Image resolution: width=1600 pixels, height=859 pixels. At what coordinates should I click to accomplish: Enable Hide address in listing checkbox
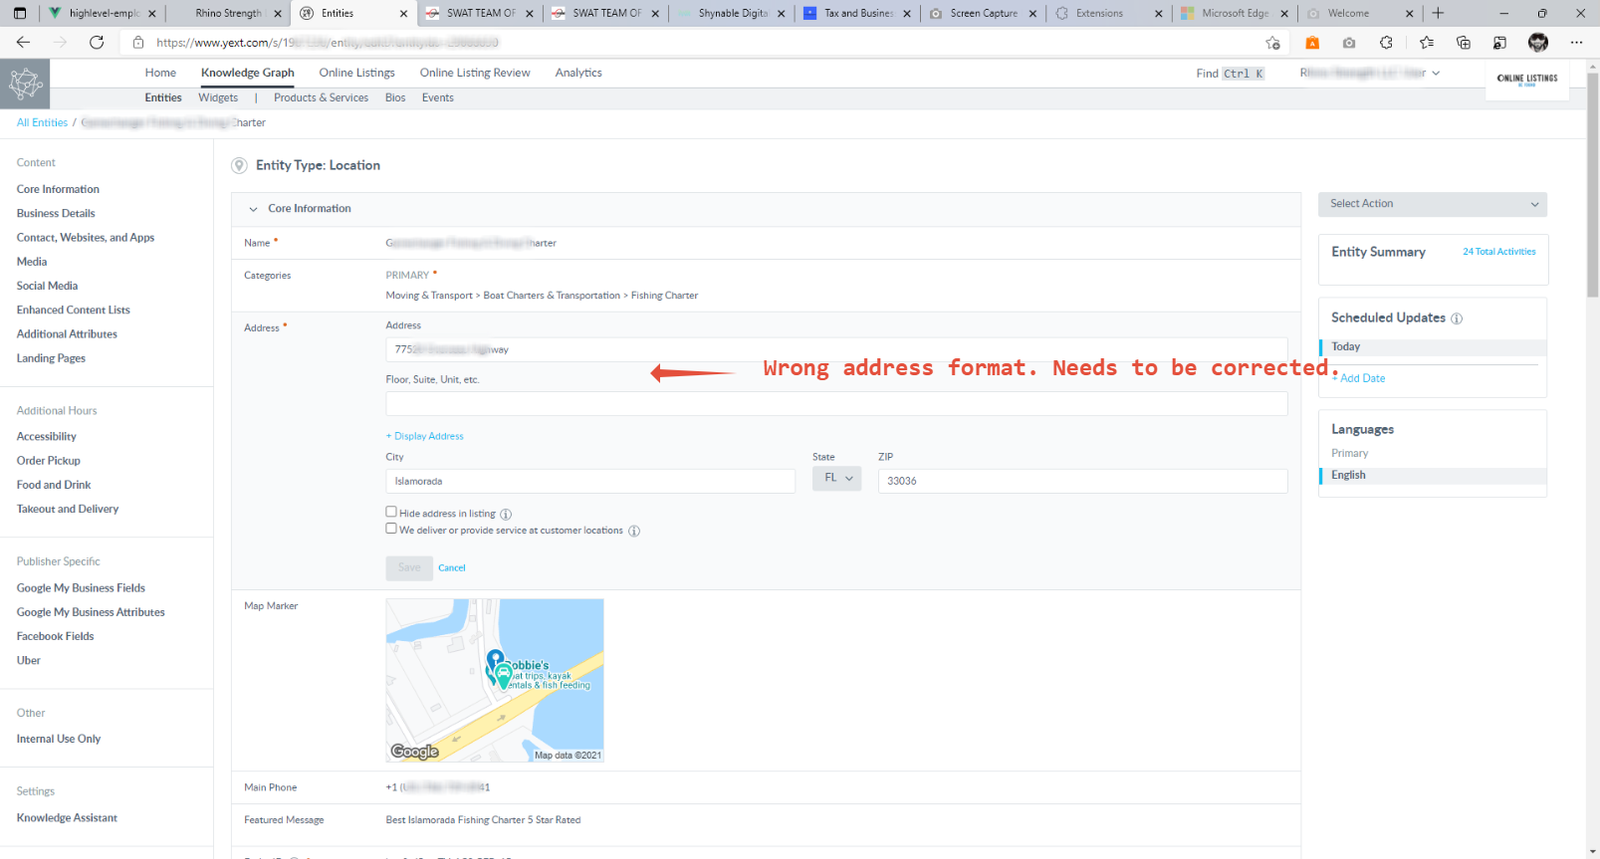[x=391, y=512]
